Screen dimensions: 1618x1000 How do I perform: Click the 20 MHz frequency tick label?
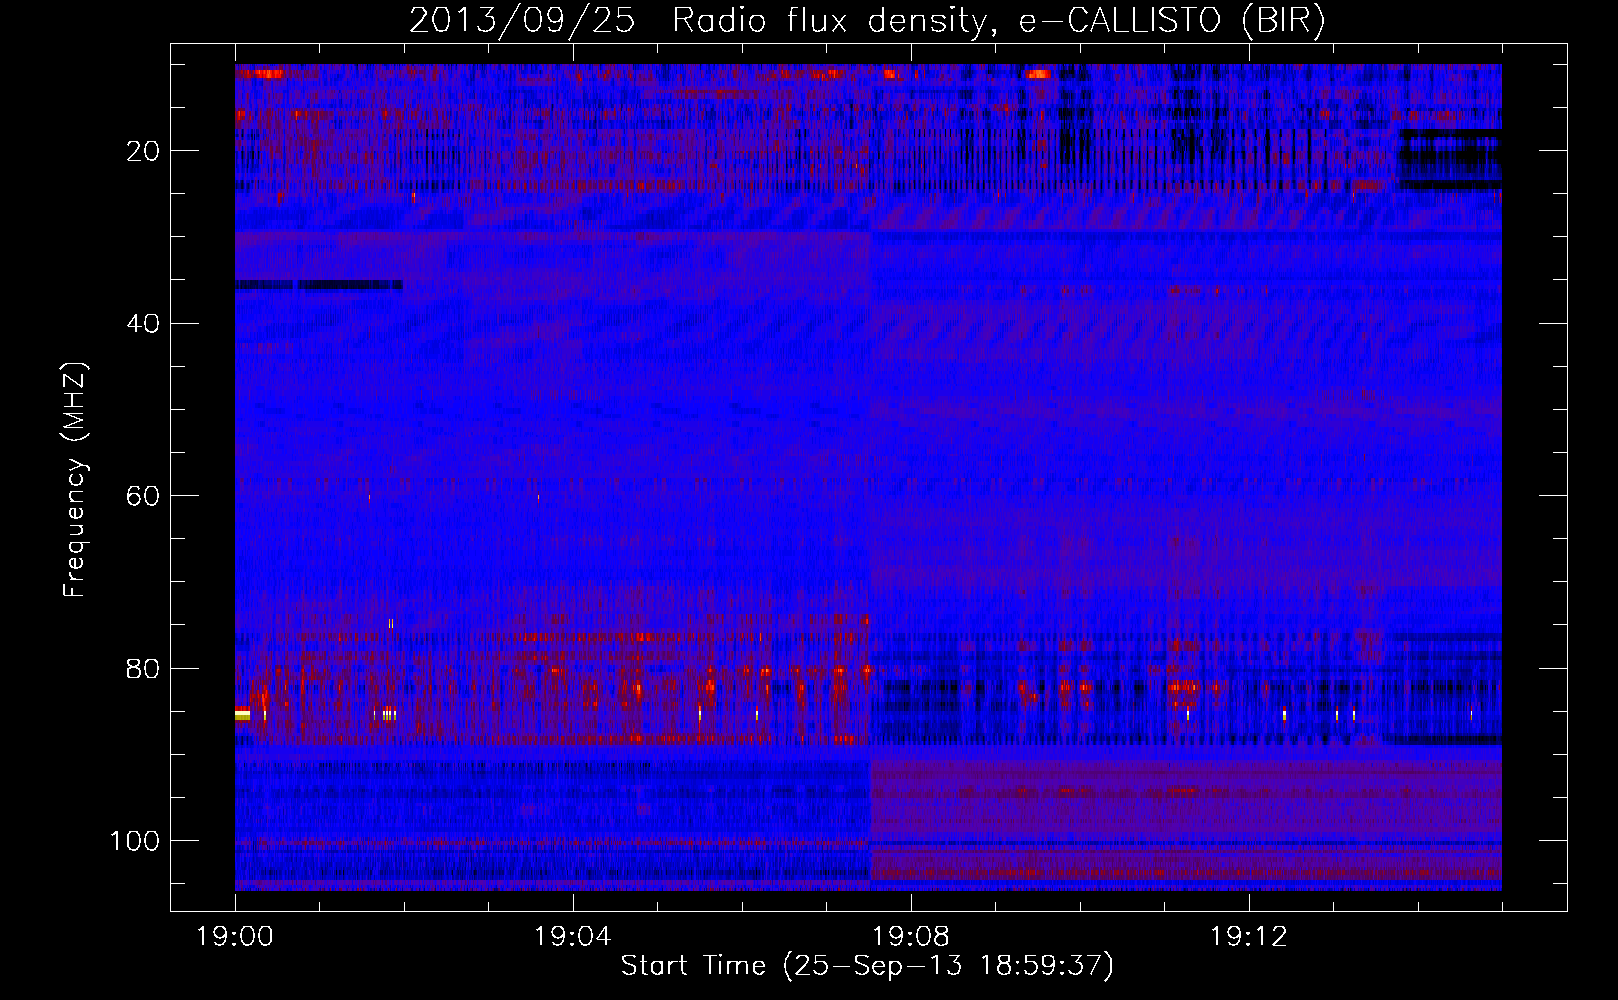[144, 151]
